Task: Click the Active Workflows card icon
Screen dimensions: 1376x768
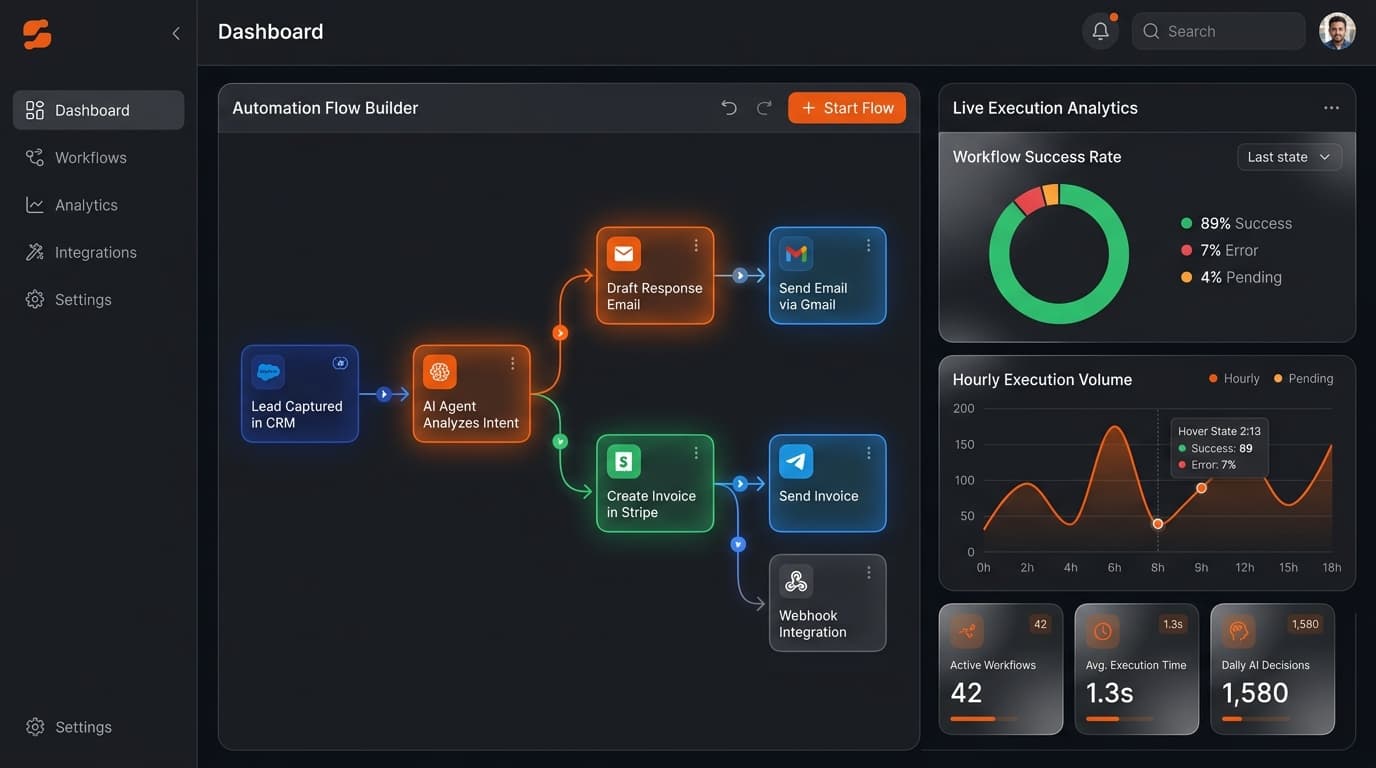Action: 967,631
